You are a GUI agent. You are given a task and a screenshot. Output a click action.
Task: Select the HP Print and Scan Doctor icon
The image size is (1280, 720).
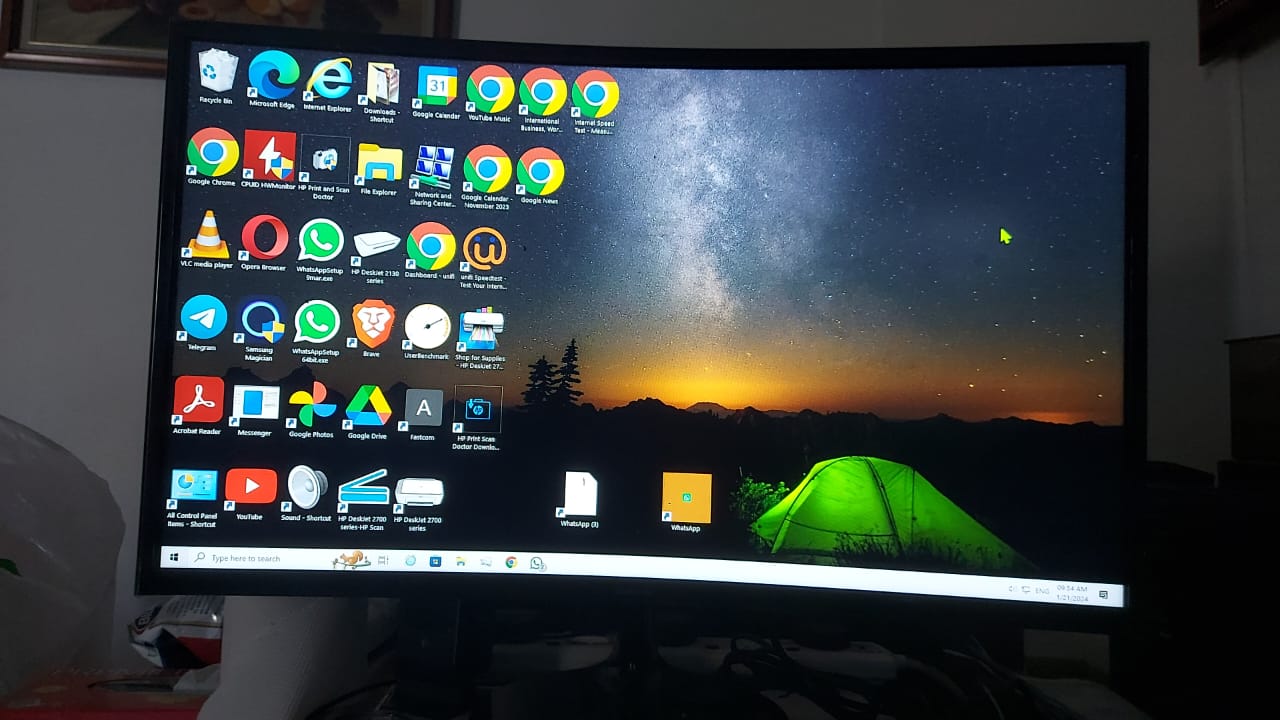pyautogui.click(x=324, y=167)
